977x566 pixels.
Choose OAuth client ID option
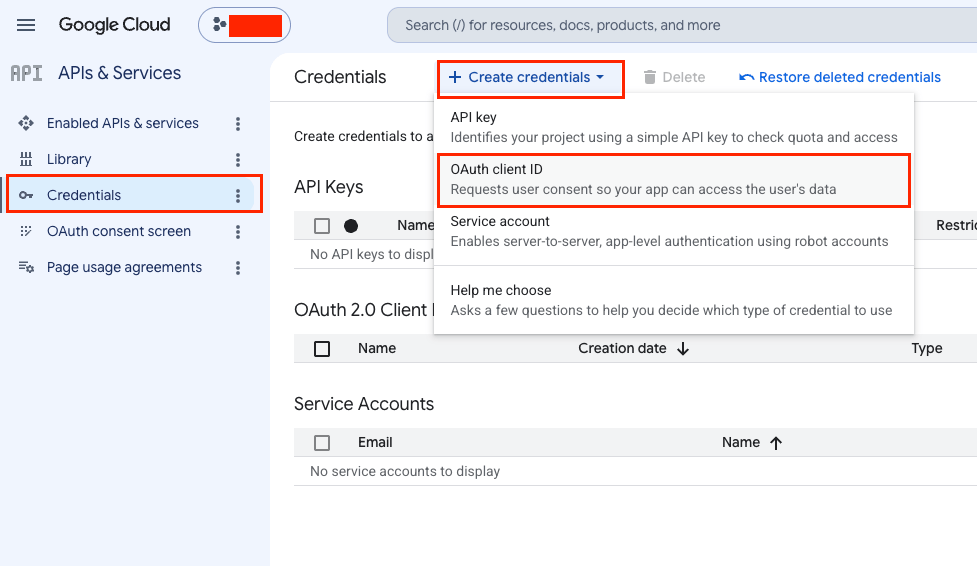point(674,180)
